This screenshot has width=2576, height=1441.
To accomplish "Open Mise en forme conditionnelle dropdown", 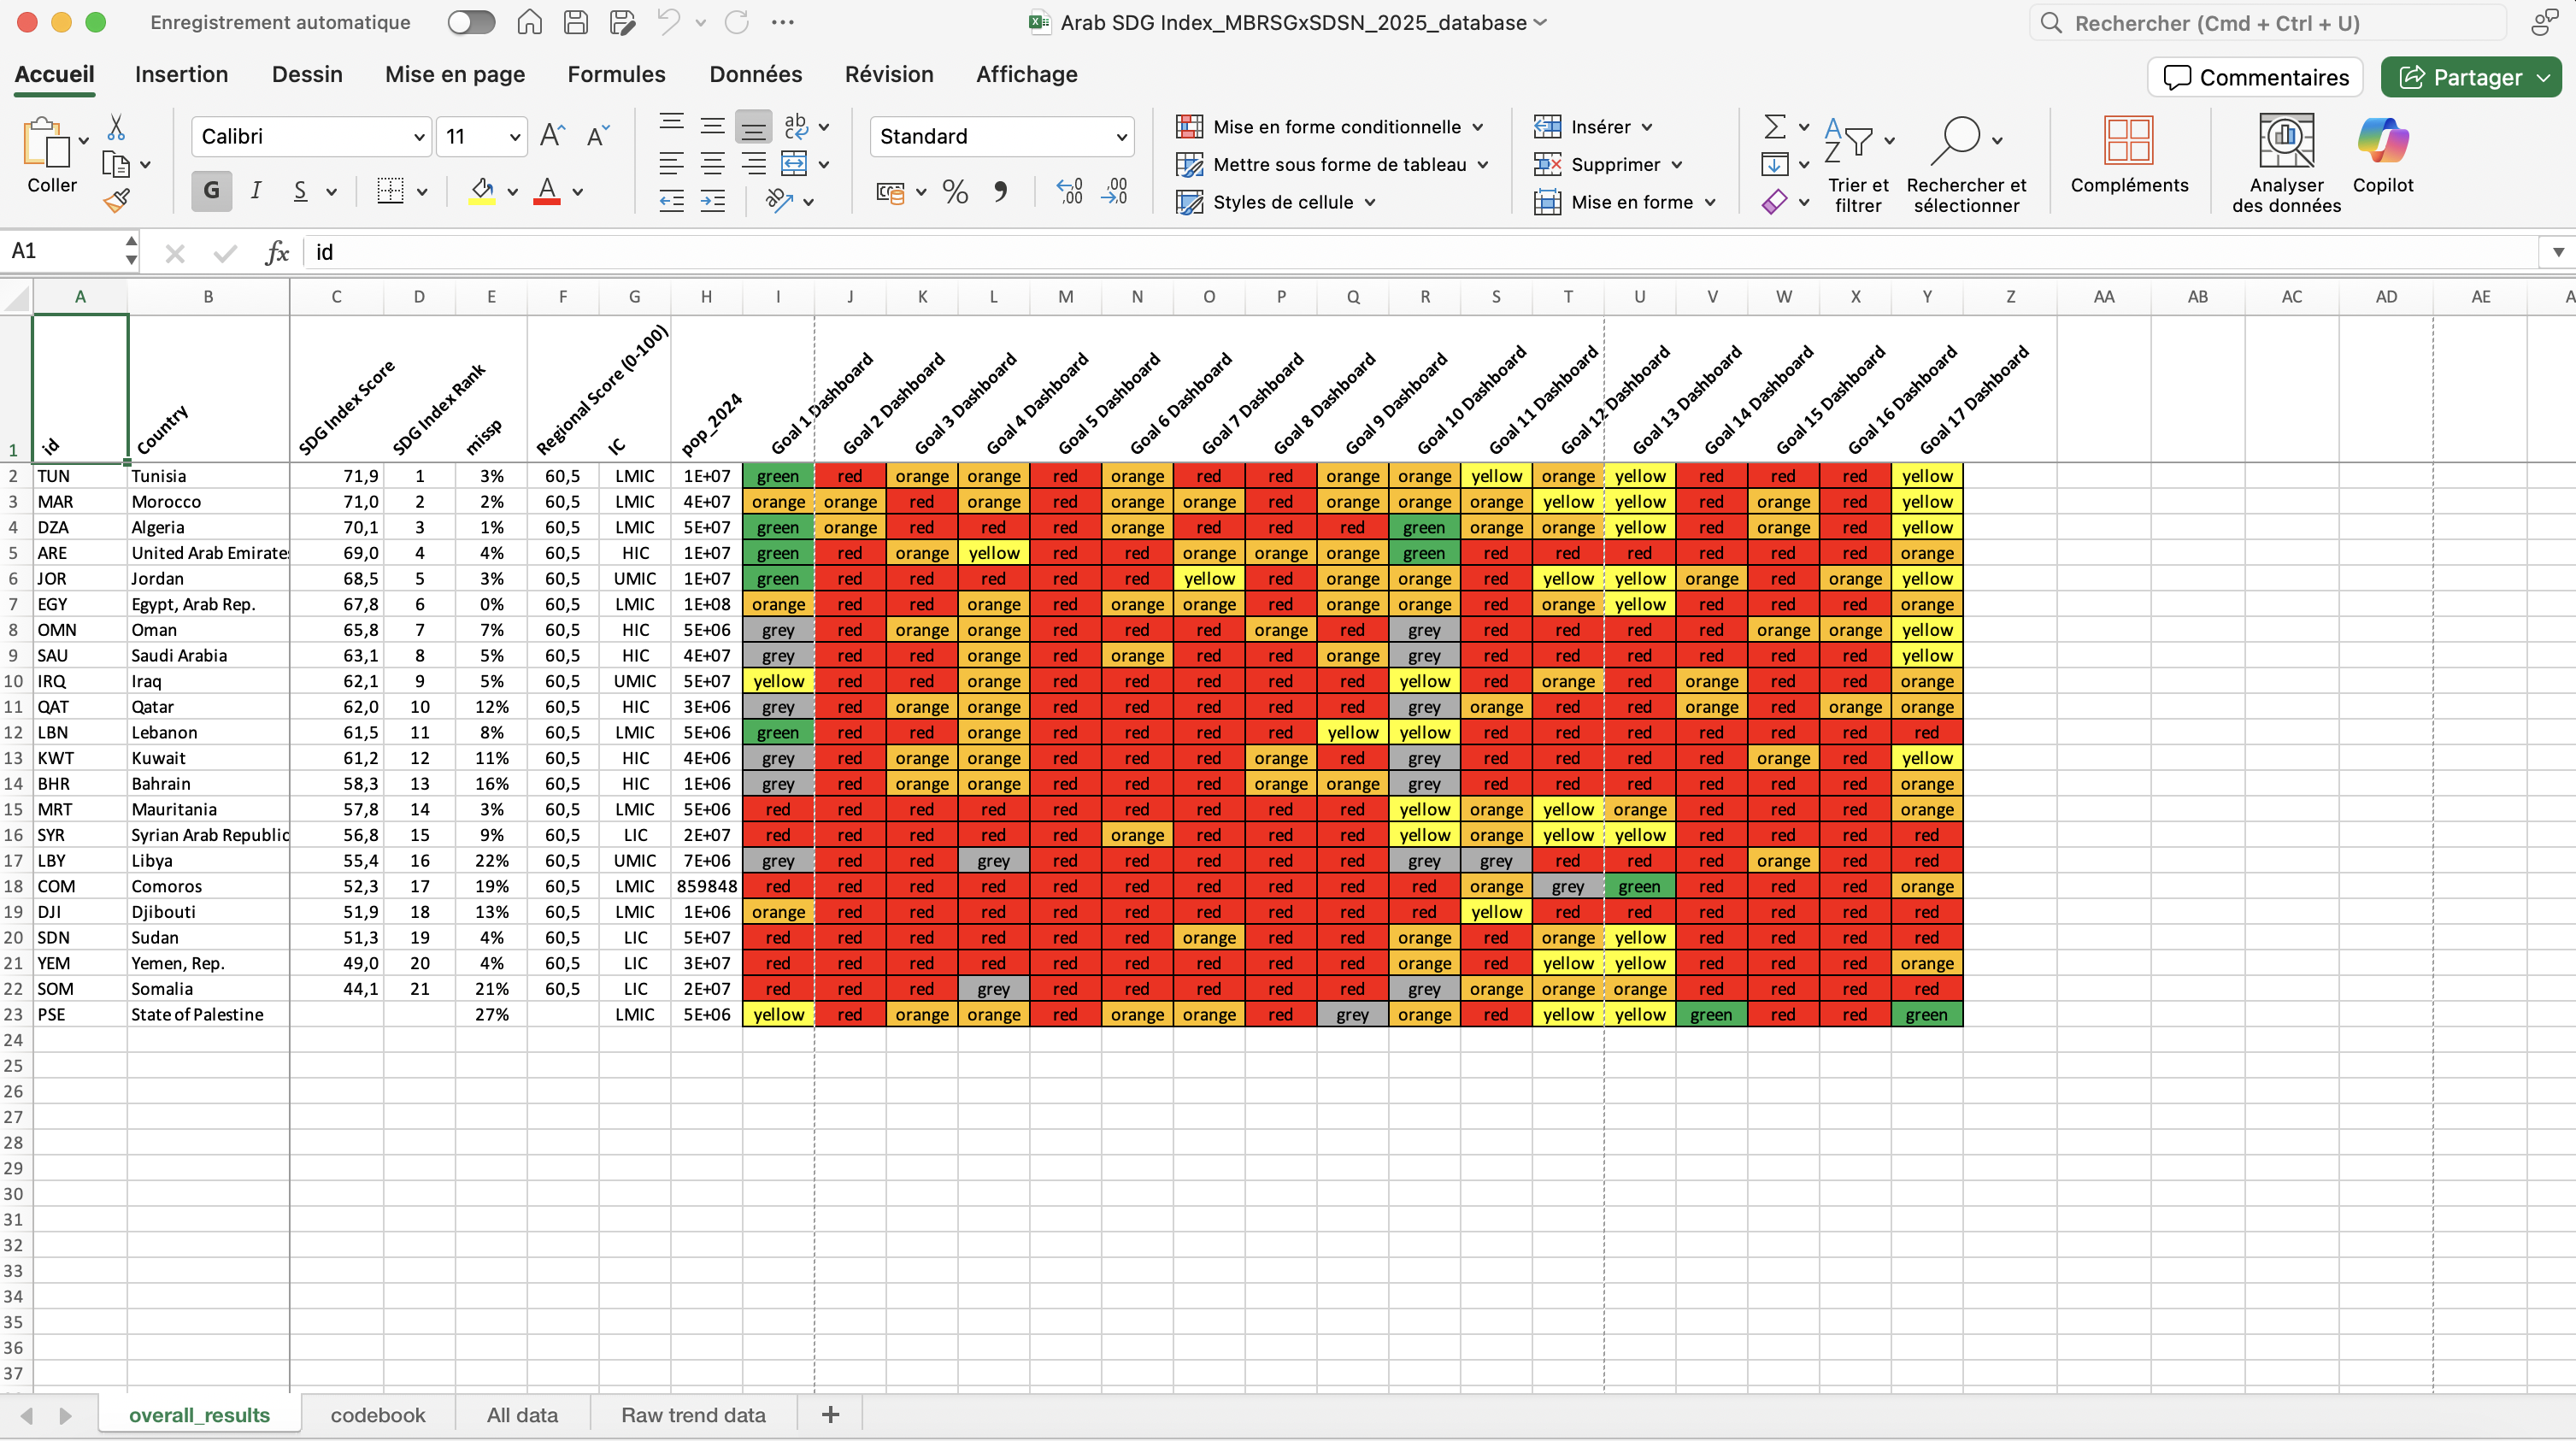I will click(1336, 127).
